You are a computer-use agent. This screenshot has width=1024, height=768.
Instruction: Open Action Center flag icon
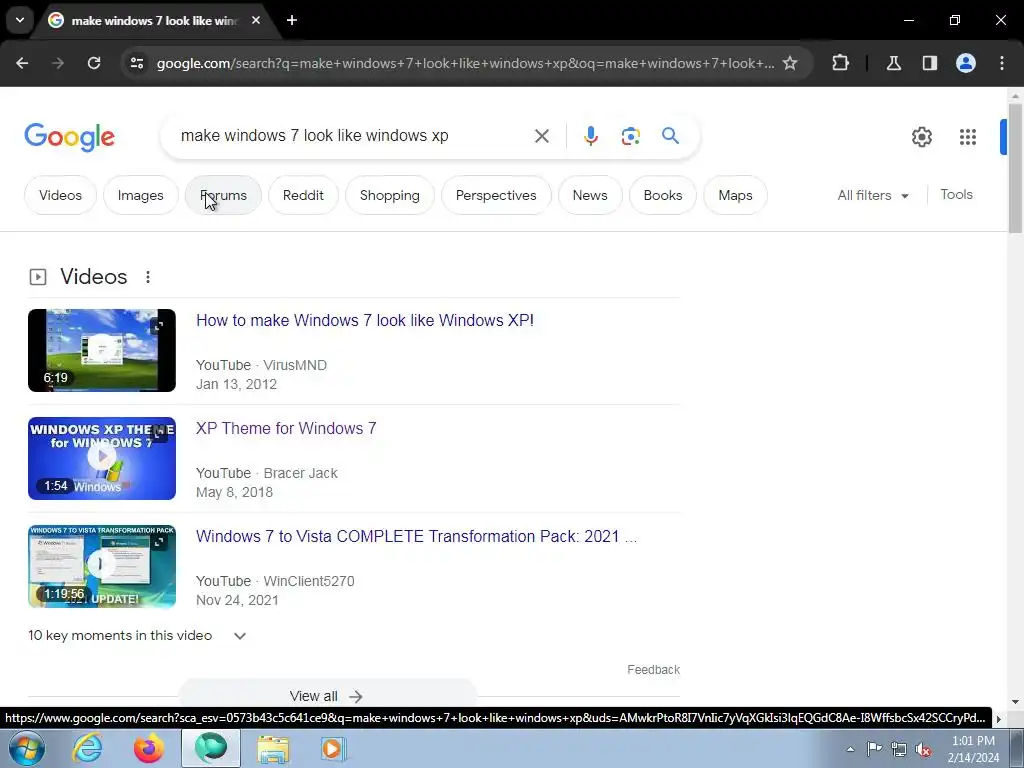click(x=874, y=749)
